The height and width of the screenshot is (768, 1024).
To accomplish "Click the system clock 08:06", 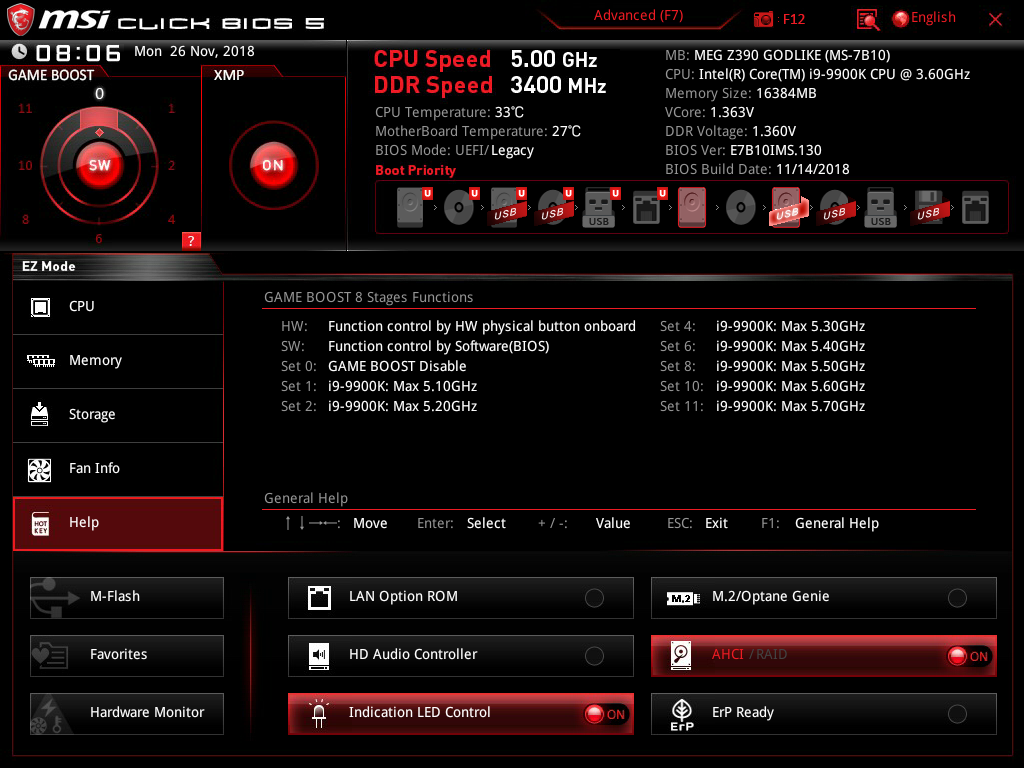I will tap(78, 52).
